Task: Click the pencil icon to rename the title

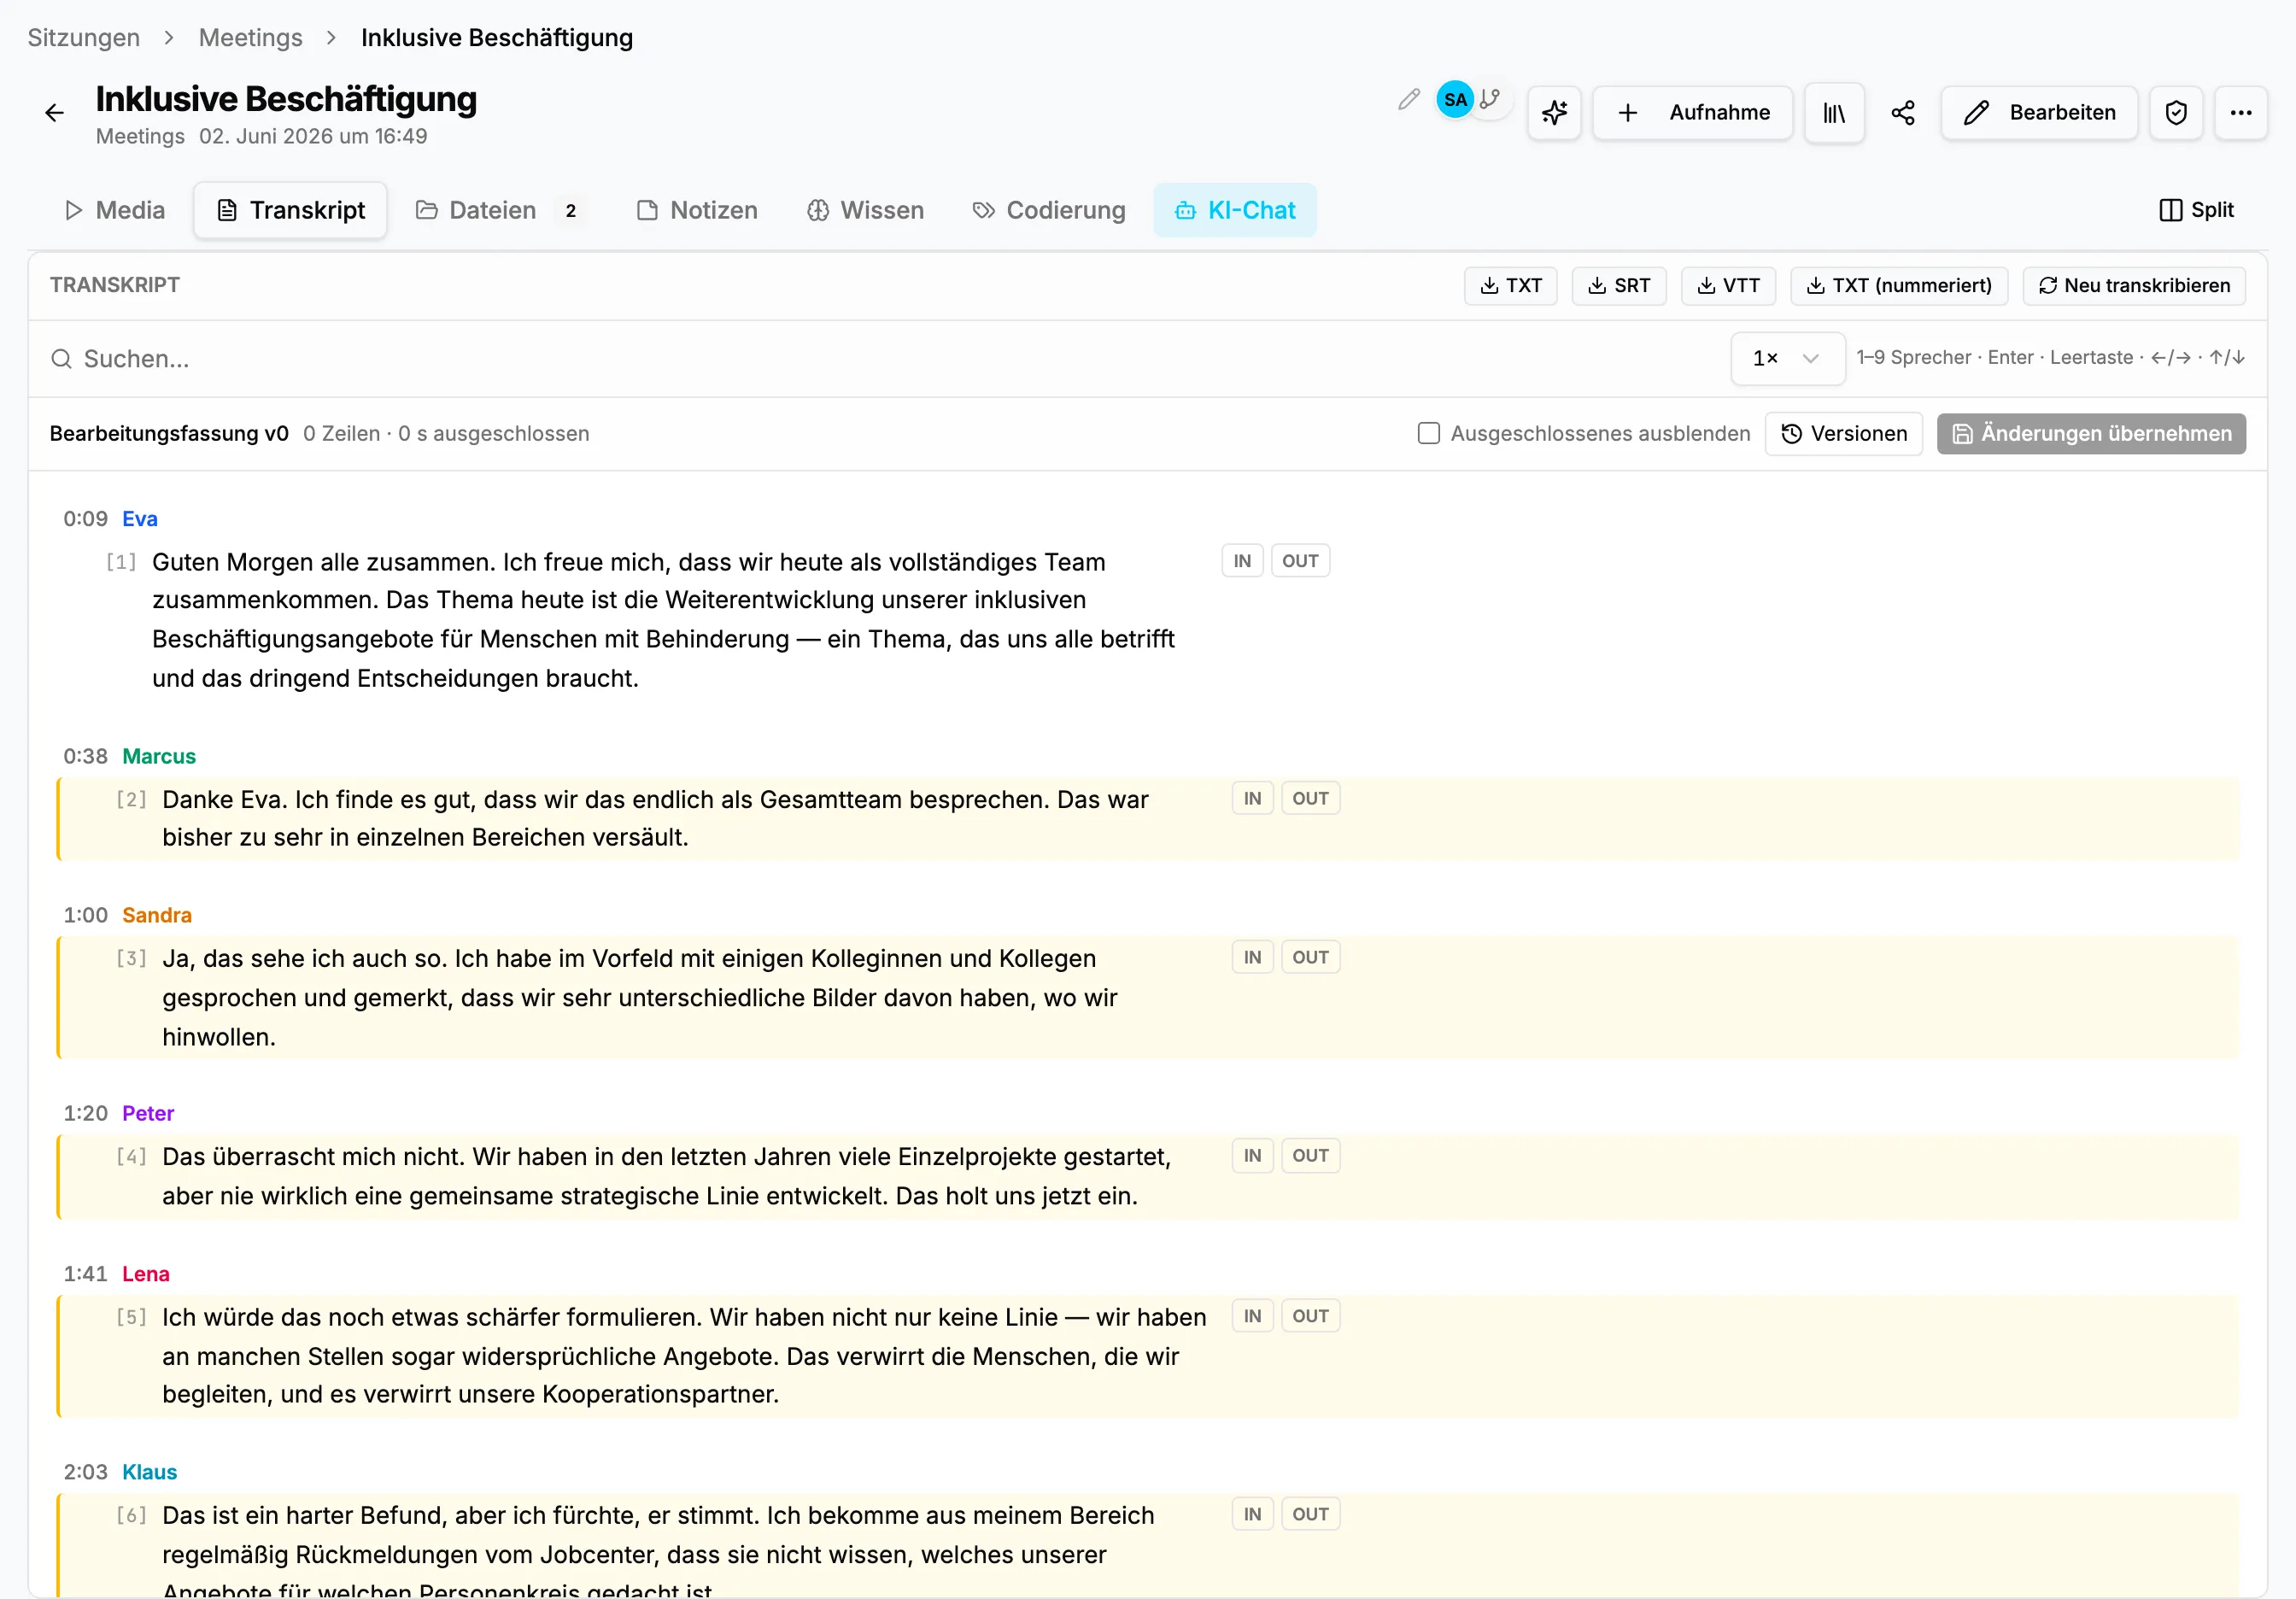Action: point(1408,99)
